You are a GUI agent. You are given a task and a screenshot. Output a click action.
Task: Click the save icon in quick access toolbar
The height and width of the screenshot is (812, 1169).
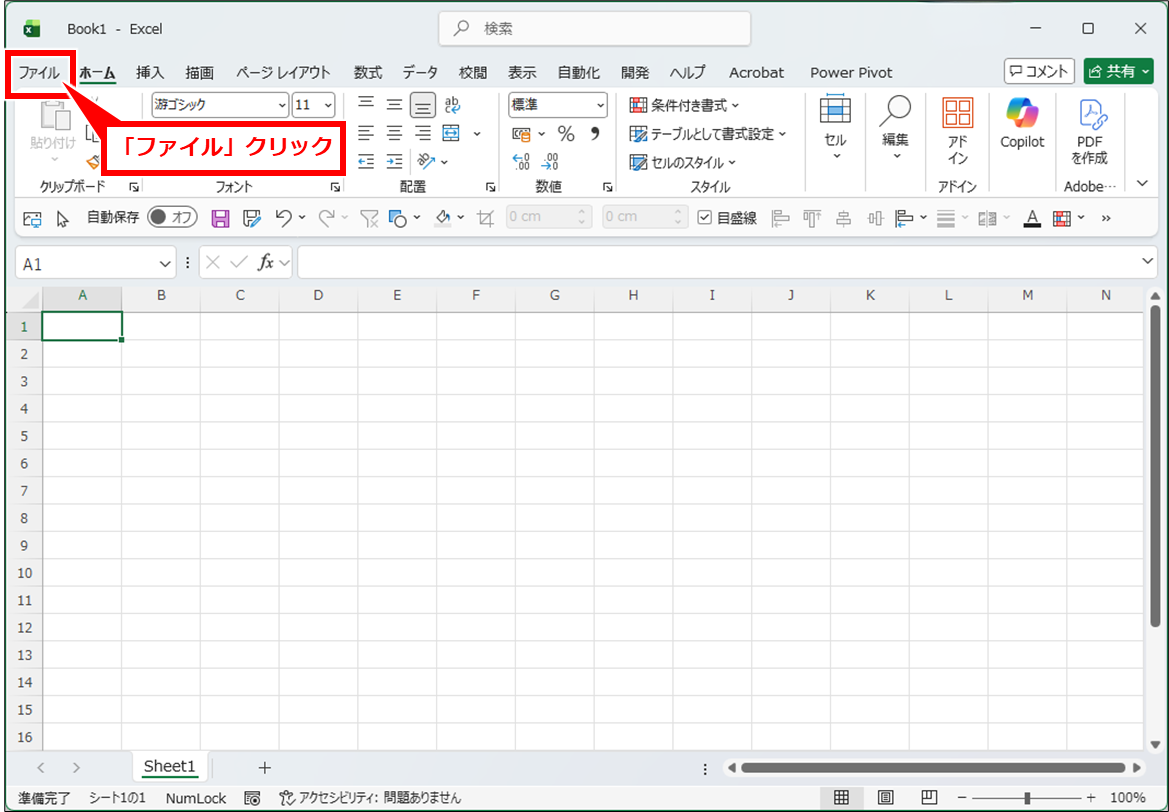221,218
